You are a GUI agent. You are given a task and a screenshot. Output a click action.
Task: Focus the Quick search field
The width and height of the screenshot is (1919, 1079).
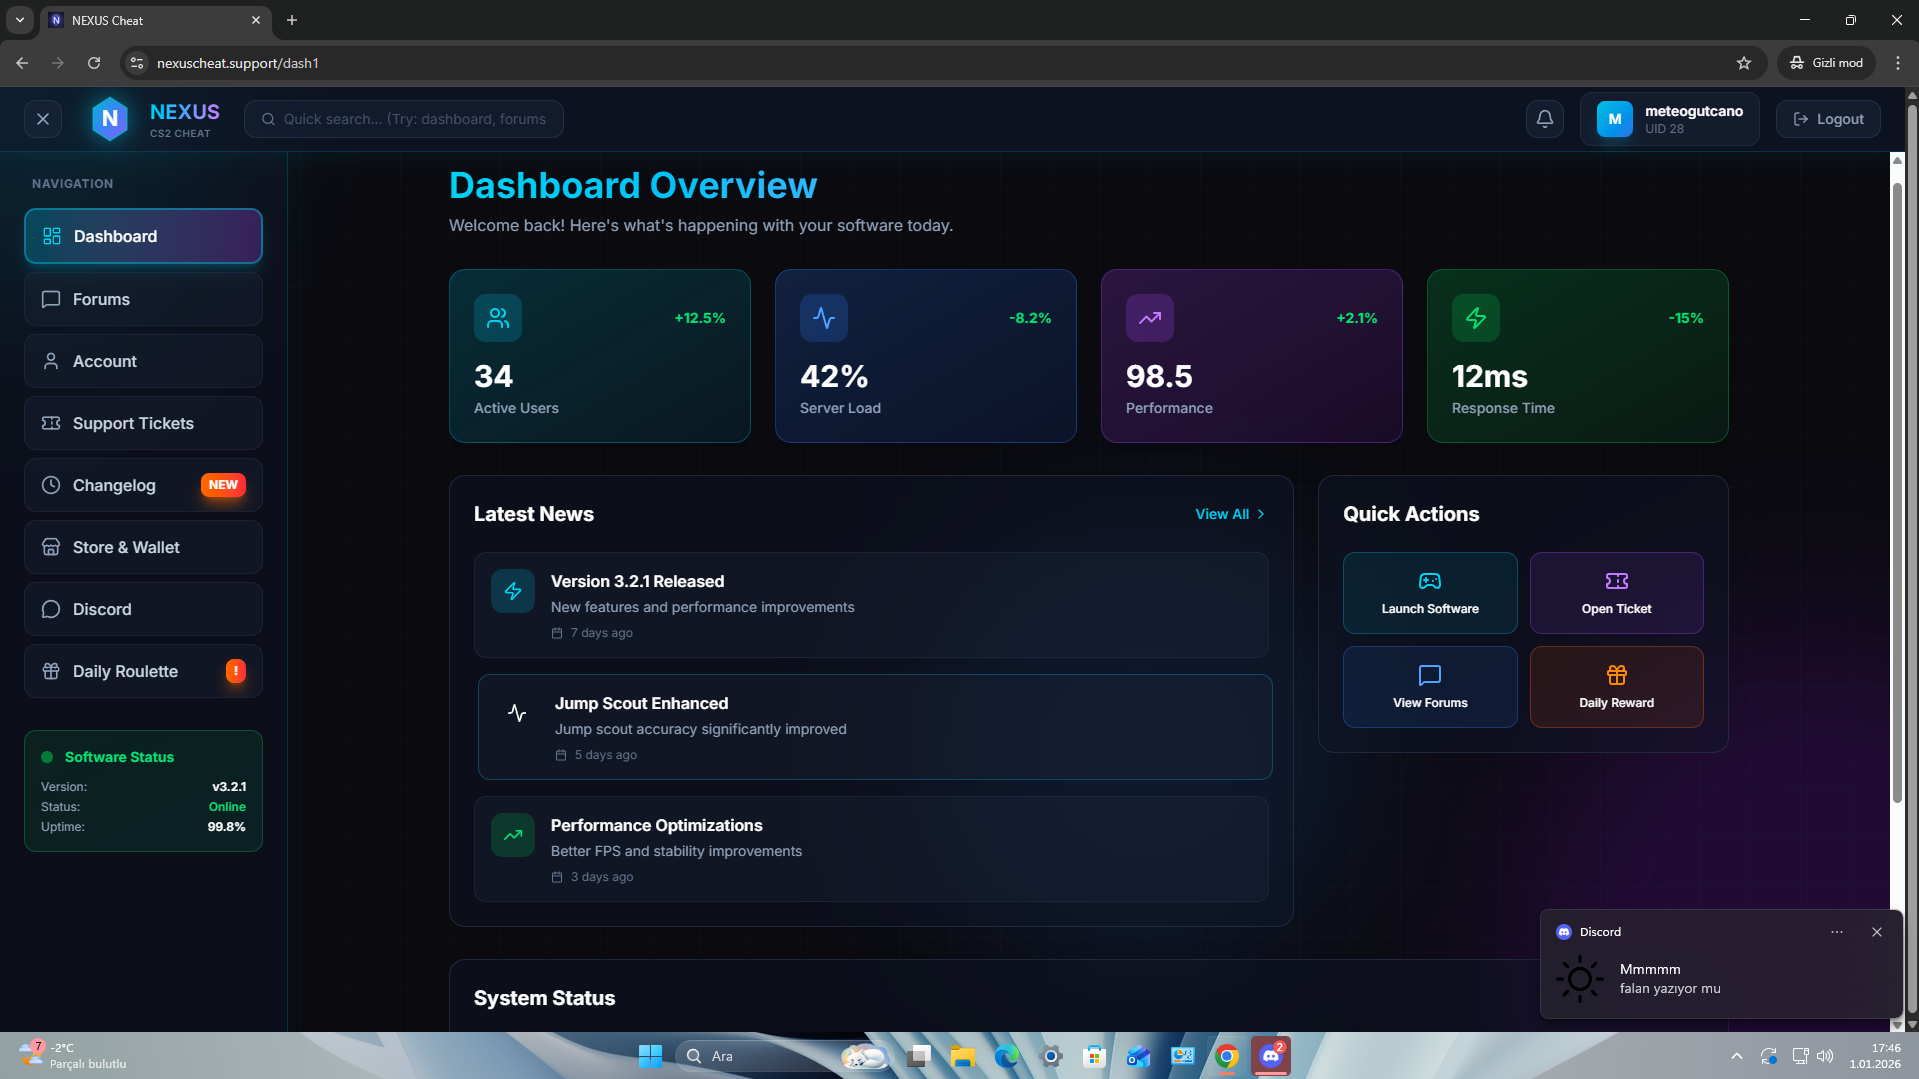pos(404,119)
